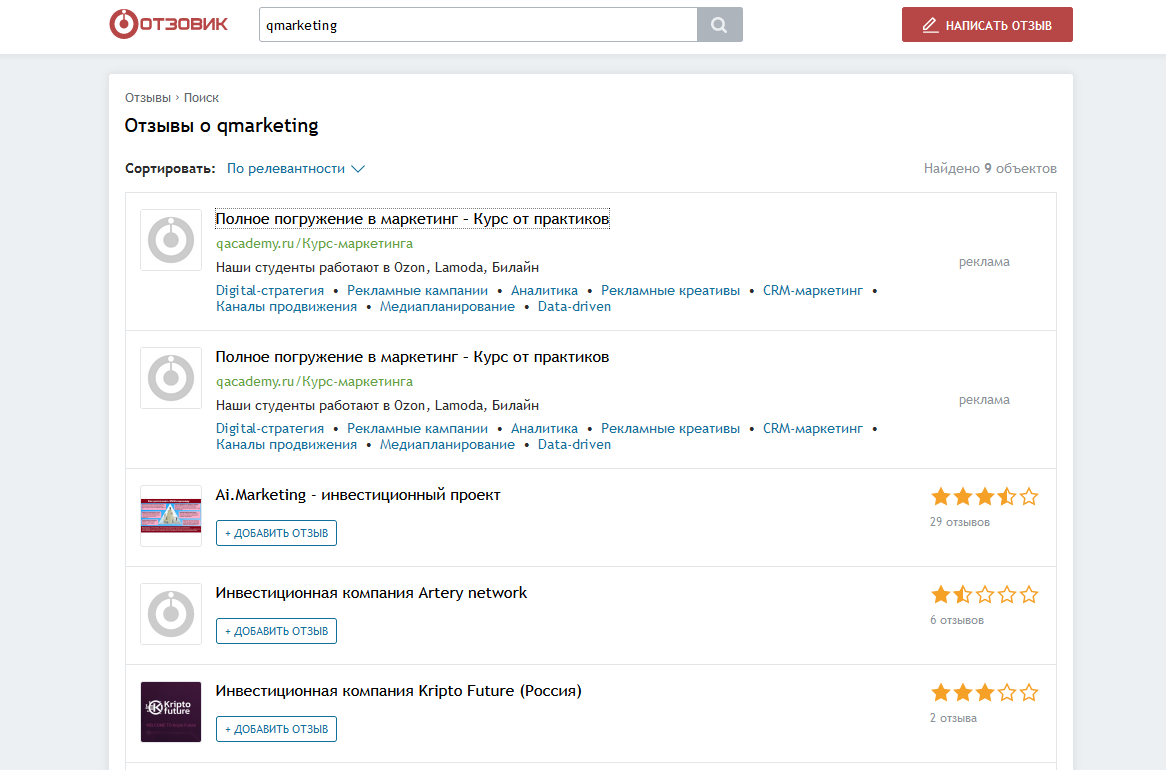The height and width of the screenshot is (770, 1166).
Task: Click "Добавить отзыв" under Kripto Future
Action: click(x=276, y=729)
